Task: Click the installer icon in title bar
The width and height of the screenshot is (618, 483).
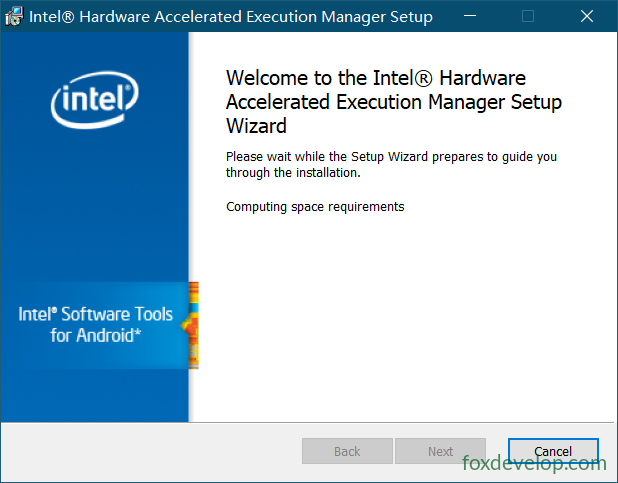Action: click(x=14, y=17)
